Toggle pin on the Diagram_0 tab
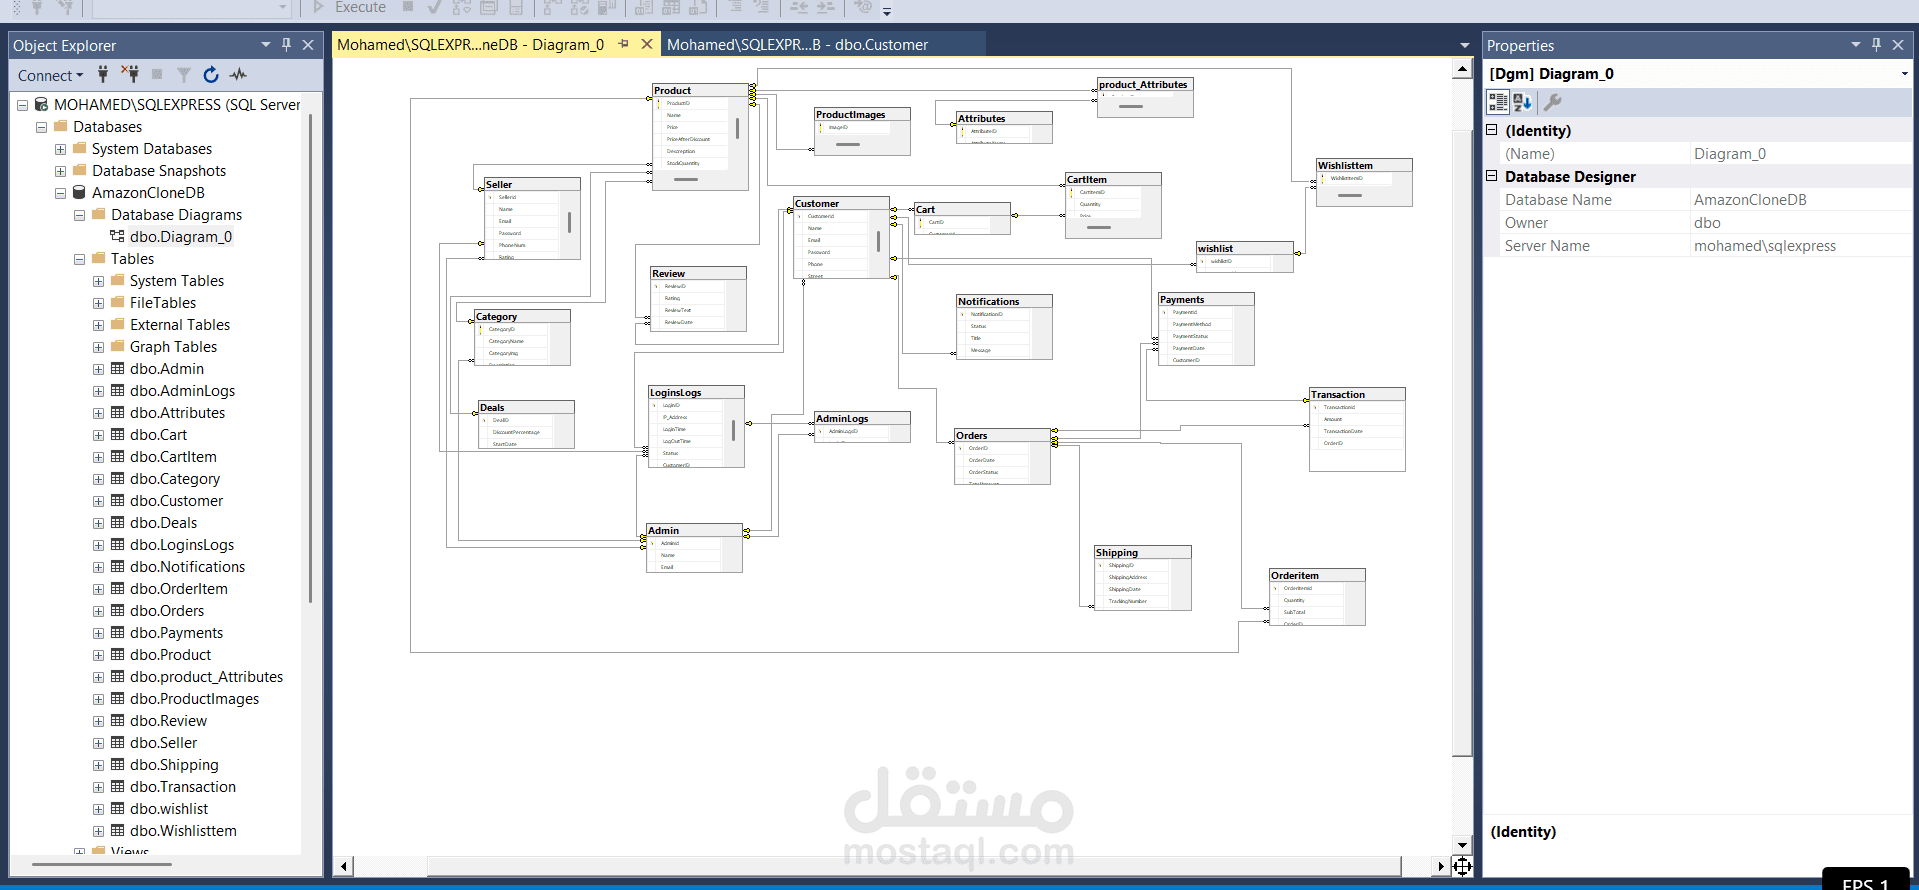Image resolution: width=1919 pixels, height=890 pixels. pos(624,44)
